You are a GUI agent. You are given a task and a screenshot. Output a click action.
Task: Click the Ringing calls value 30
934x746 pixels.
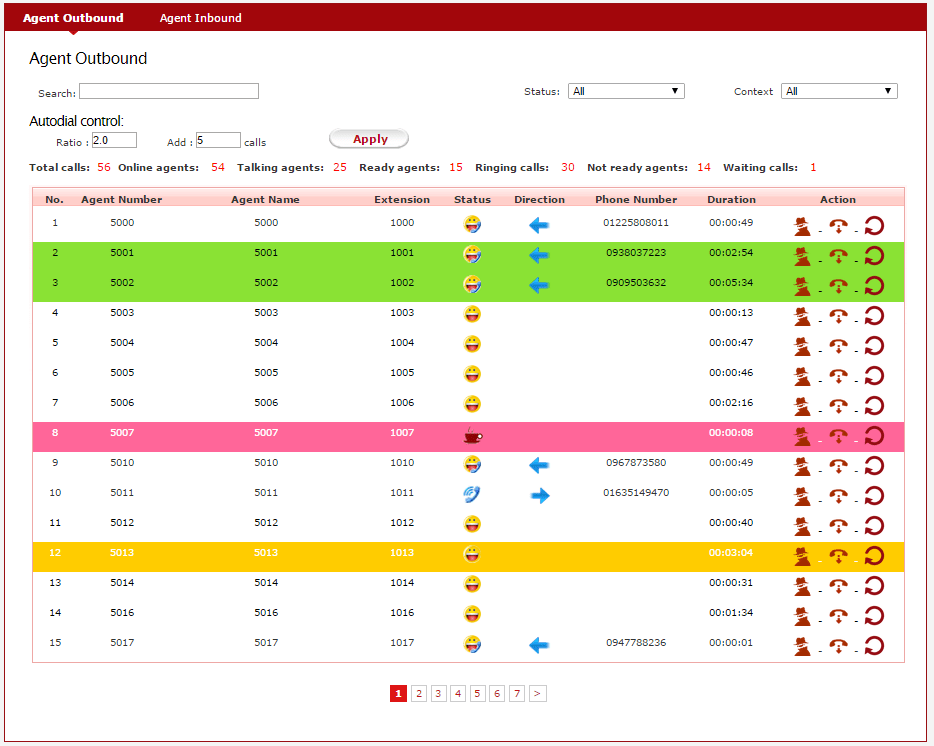568,167
